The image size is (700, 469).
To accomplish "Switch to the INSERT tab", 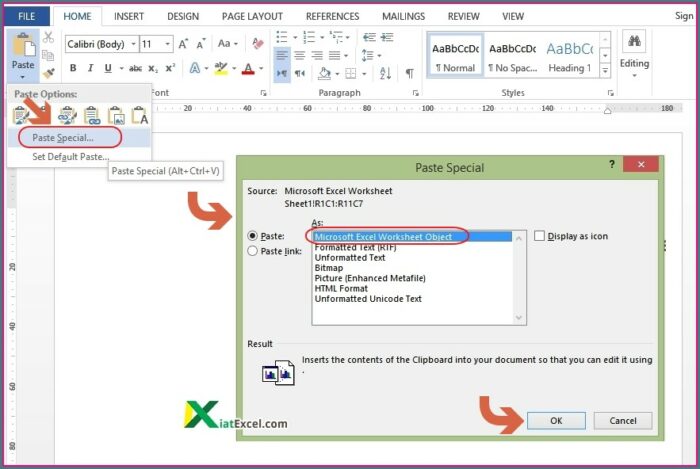I will tap(129, 17).
